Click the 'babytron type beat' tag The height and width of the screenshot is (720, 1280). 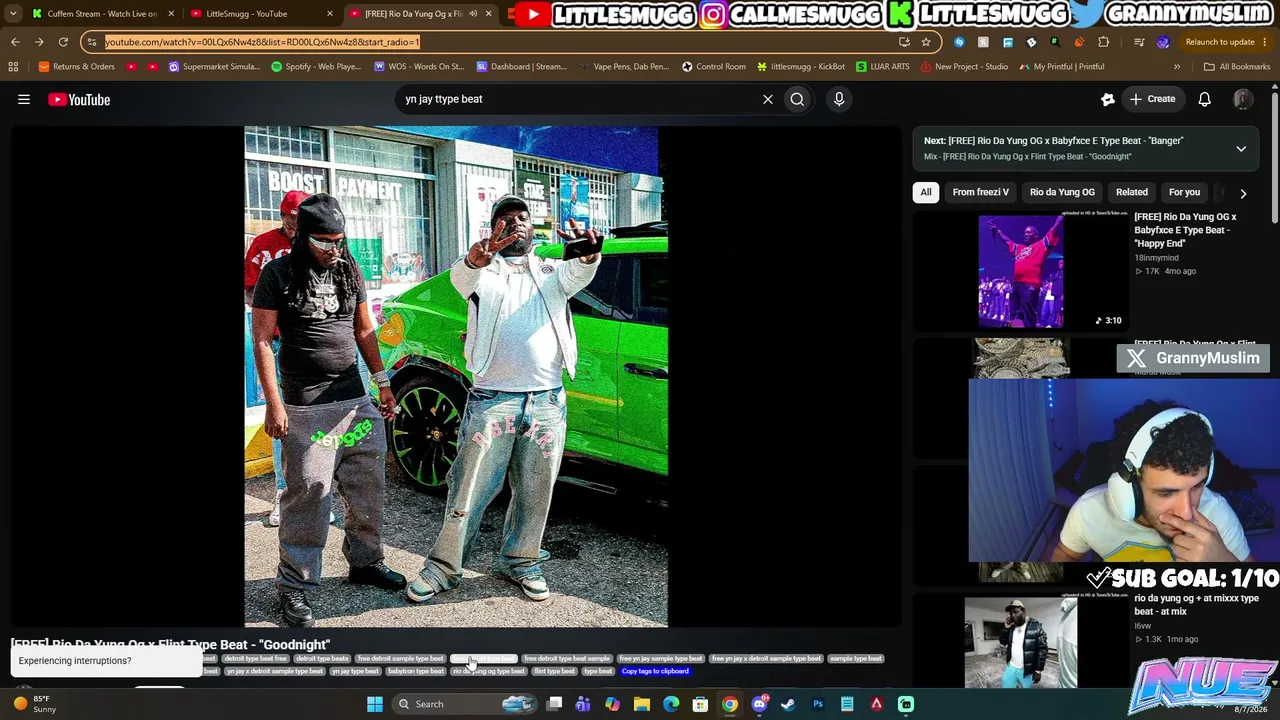click(416, 671)
